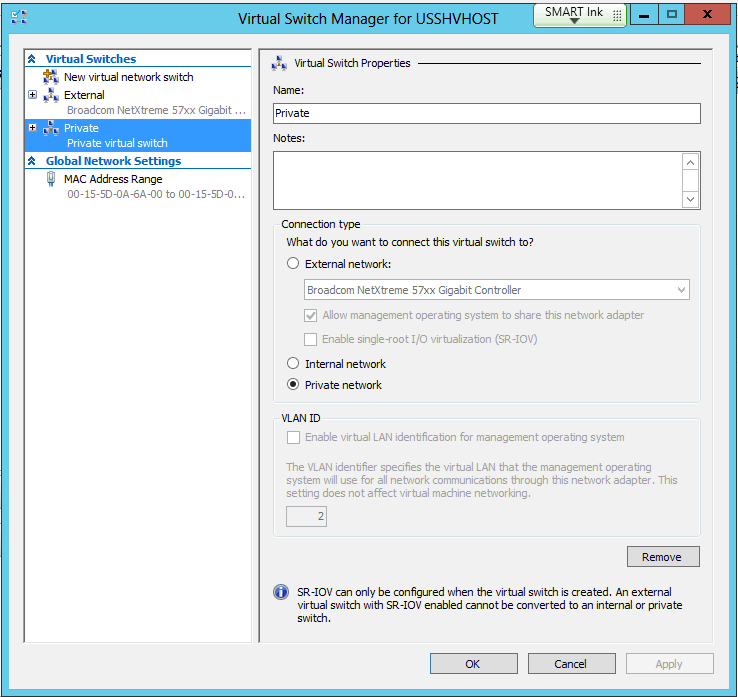
Task: Click the Apply button
Action: click(x=669, y=664)
